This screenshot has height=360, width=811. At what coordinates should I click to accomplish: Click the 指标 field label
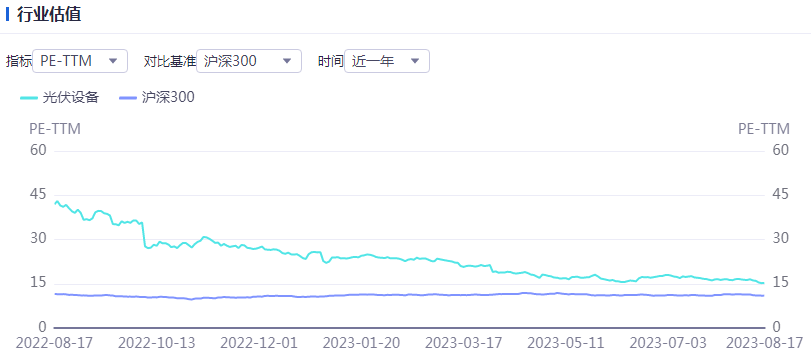tap(19, 61)
